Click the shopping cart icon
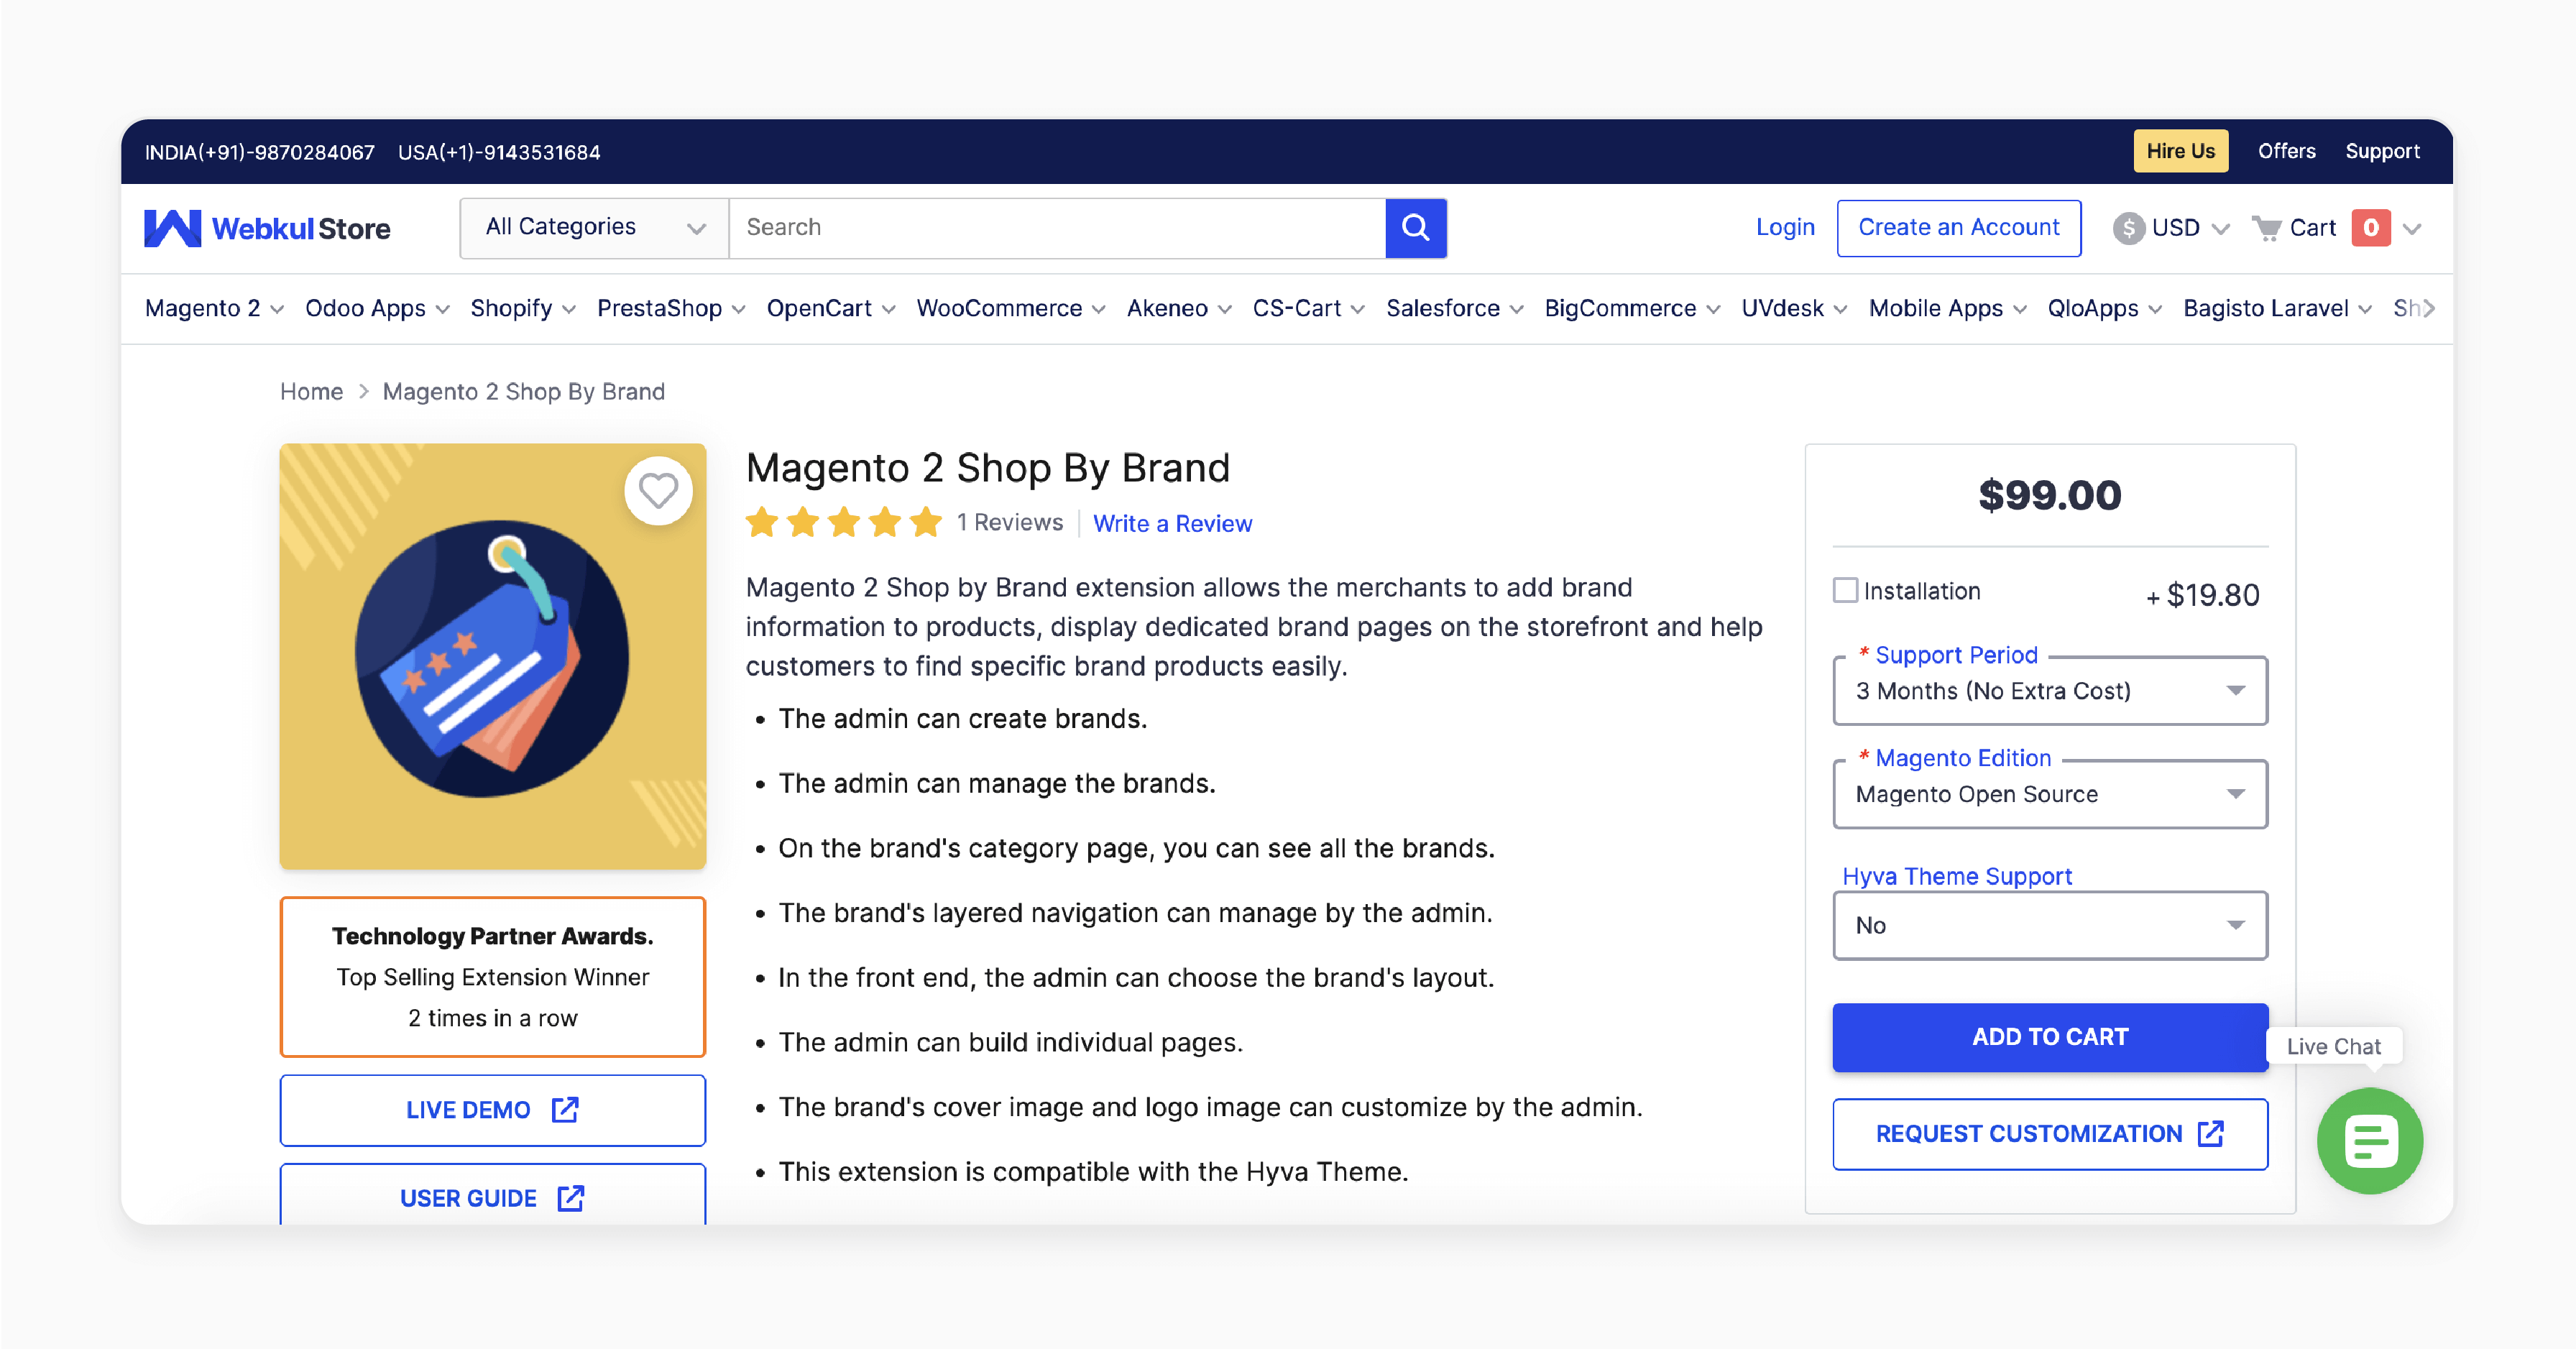The height and width of the screenshot is (1349, 2576). [x=2266, y=229]
